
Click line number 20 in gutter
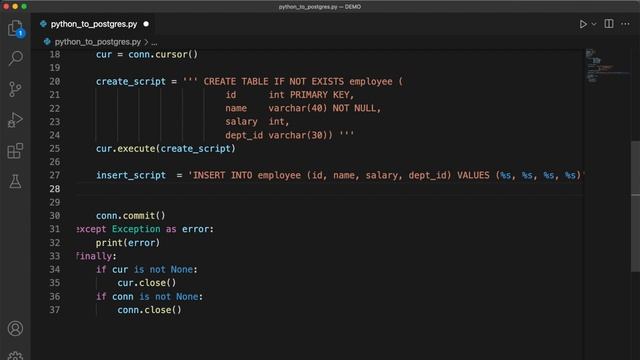coord(55,81)
